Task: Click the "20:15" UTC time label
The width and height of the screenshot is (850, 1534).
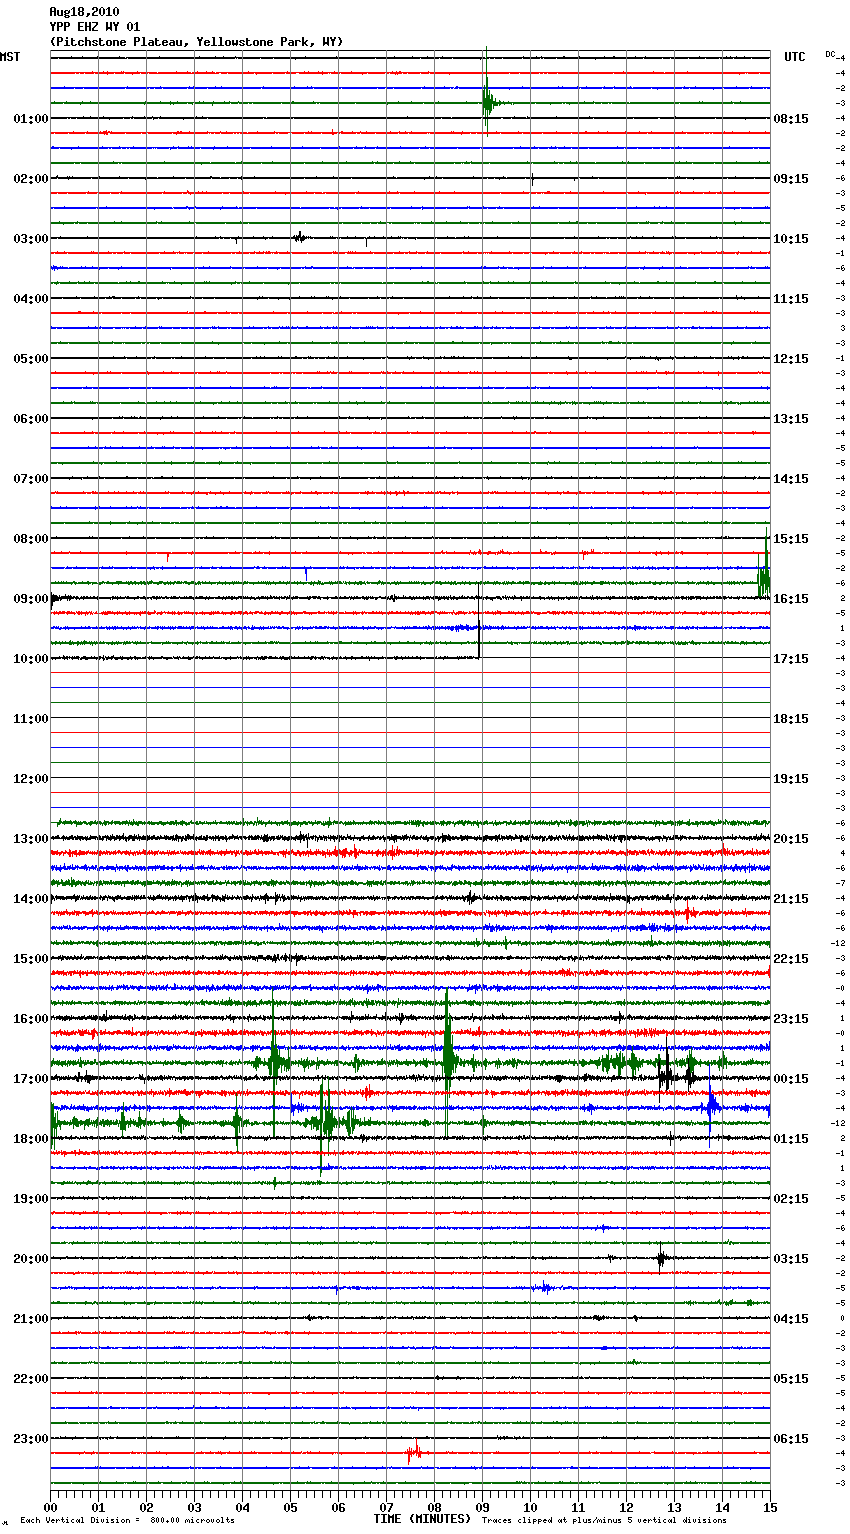Action: coord(791,839)
